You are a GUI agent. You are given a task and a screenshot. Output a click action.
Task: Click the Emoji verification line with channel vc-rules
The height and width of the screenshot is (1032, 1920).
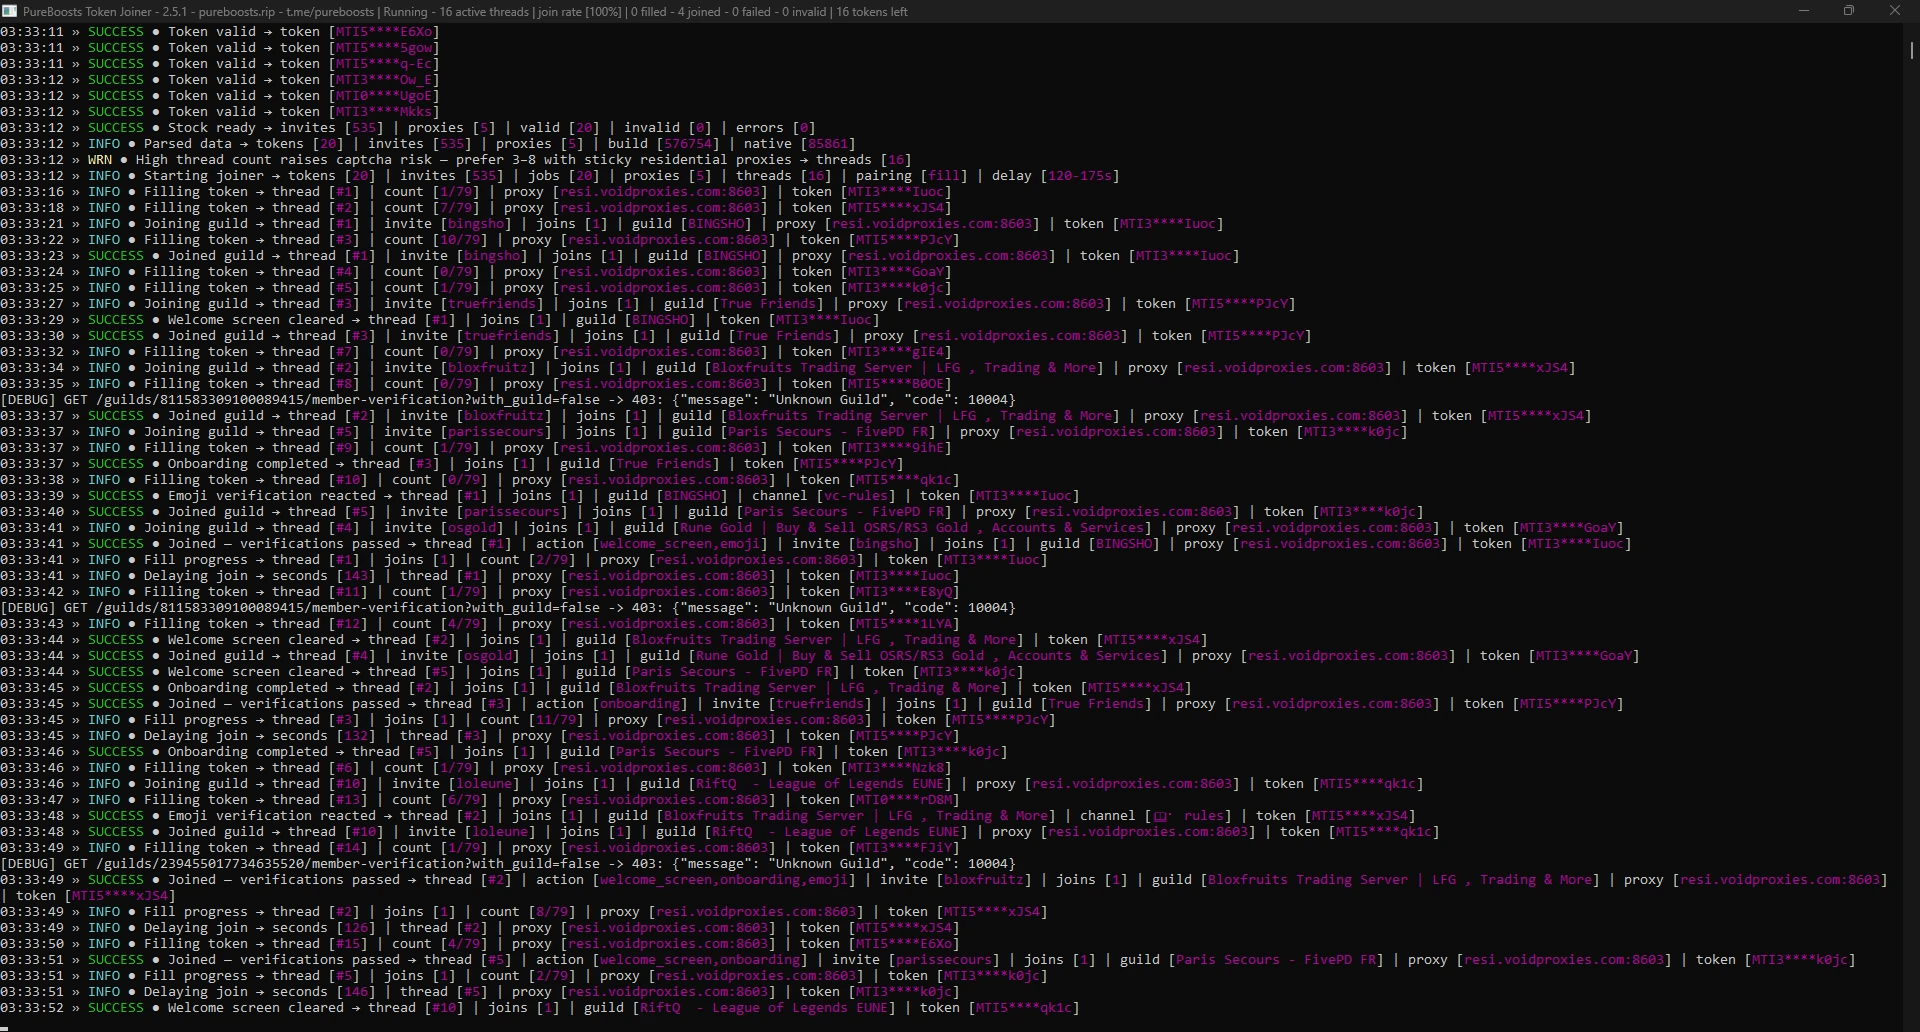(540, 496)
